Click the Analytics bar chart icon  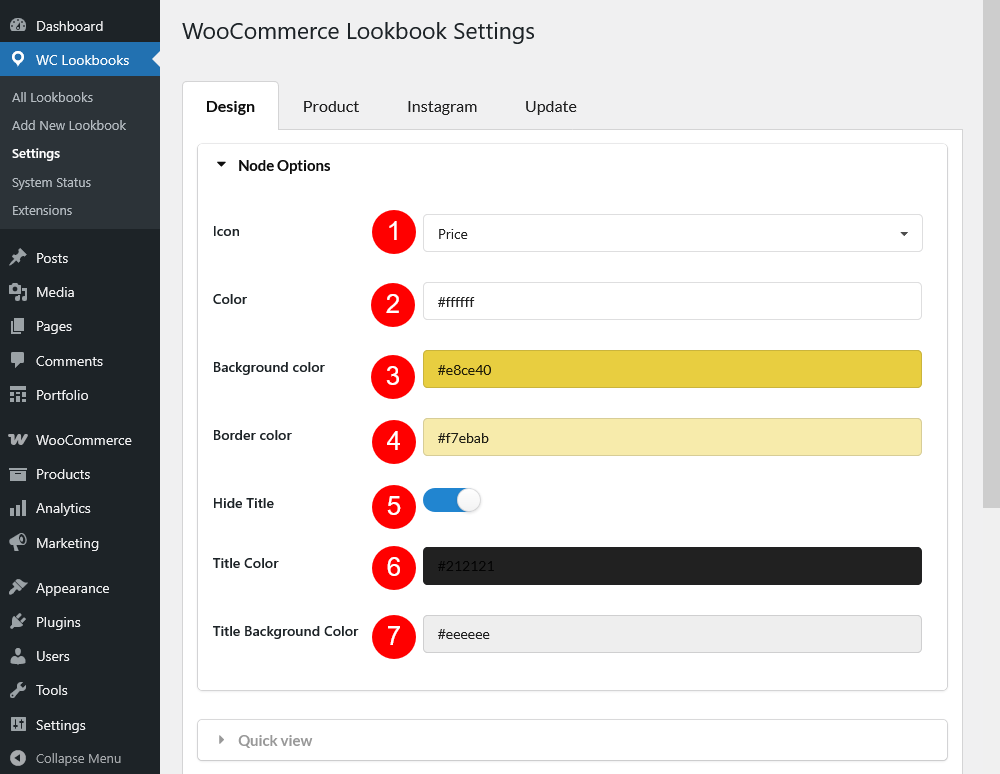(18, 508)
